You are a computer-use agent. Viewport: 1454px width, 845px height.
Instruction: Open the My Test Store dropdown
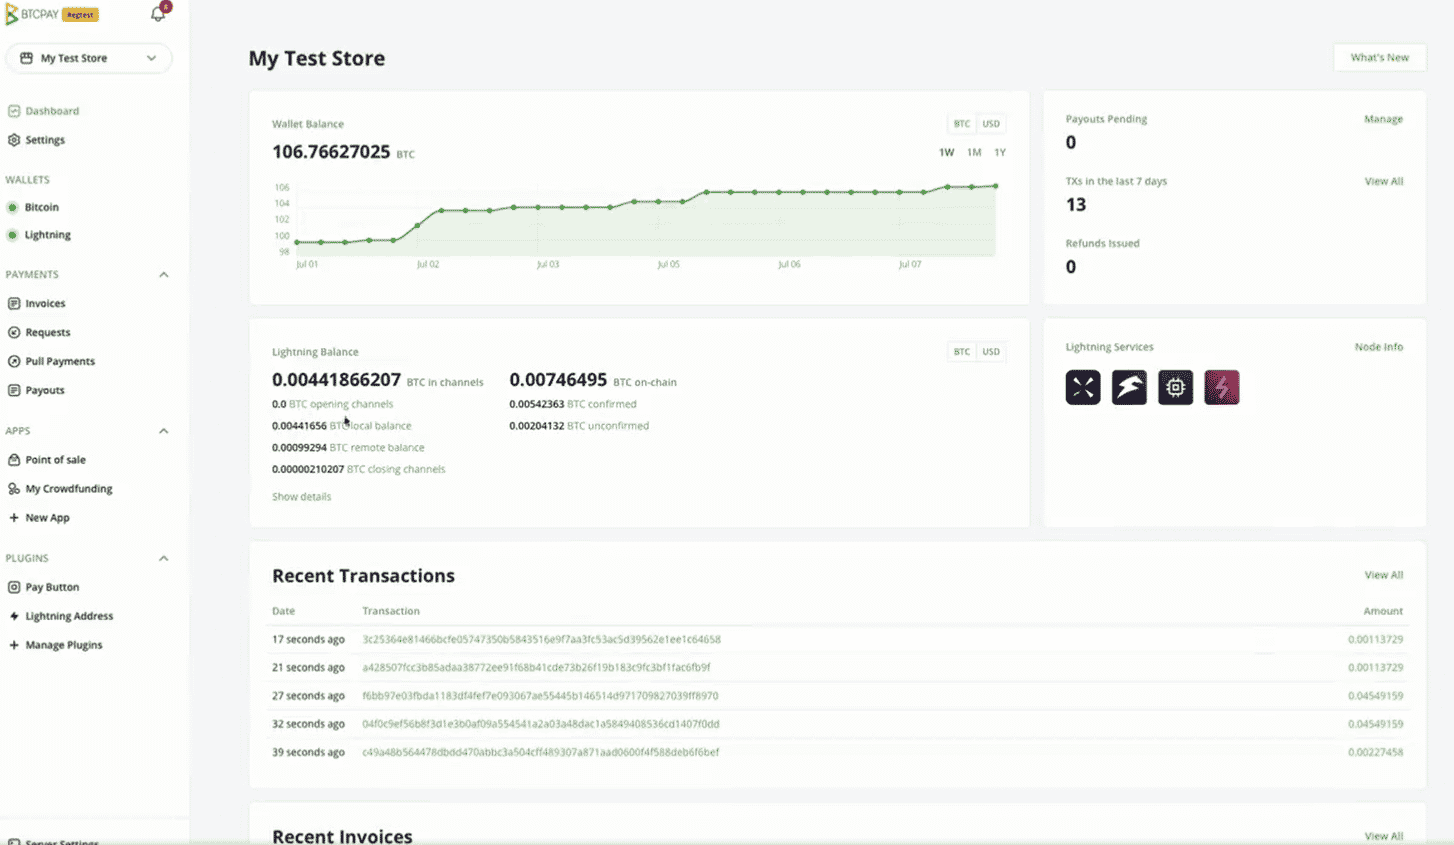[x=88, y=58]
